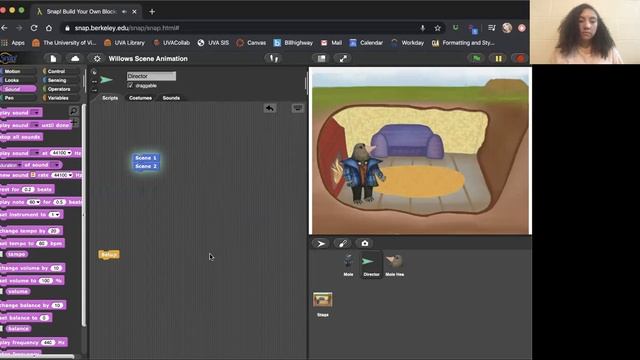Viewport: 640px width, 360px height.
Task: Select the Variables block category
Action: [x=61, y=98]
